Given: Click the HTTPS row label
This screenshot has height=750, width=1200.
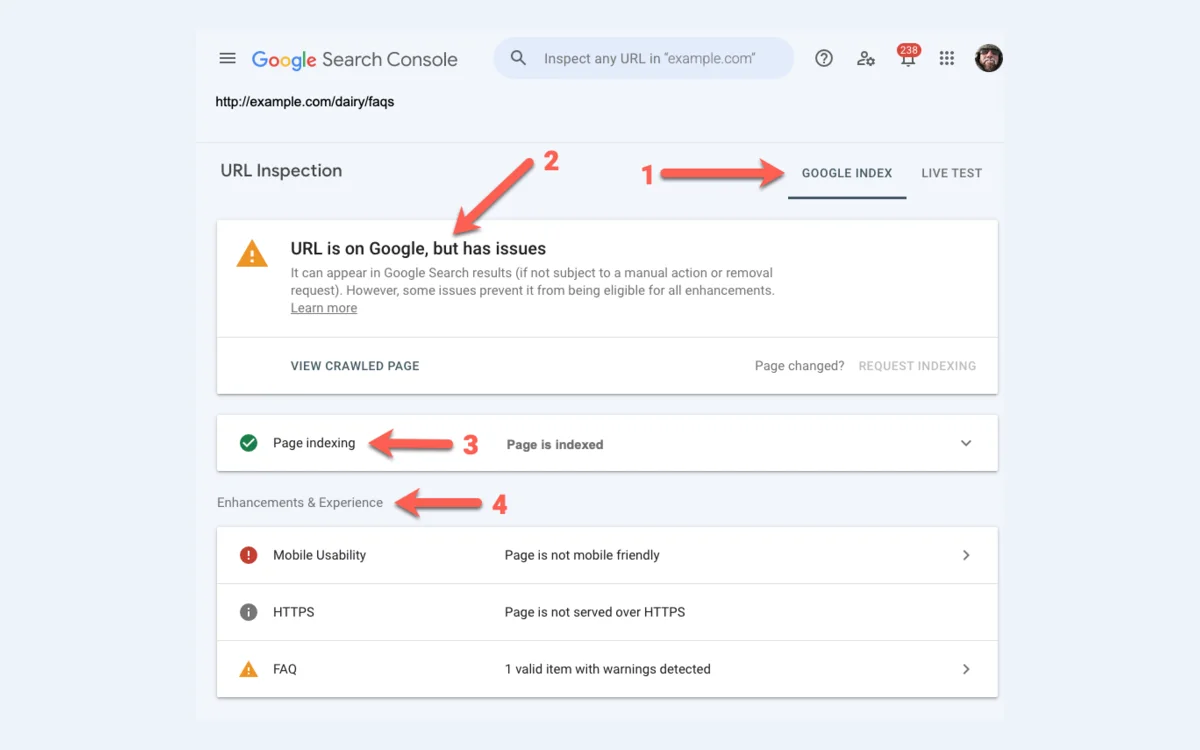Looking at the screenshot, I should pos(294,612).
